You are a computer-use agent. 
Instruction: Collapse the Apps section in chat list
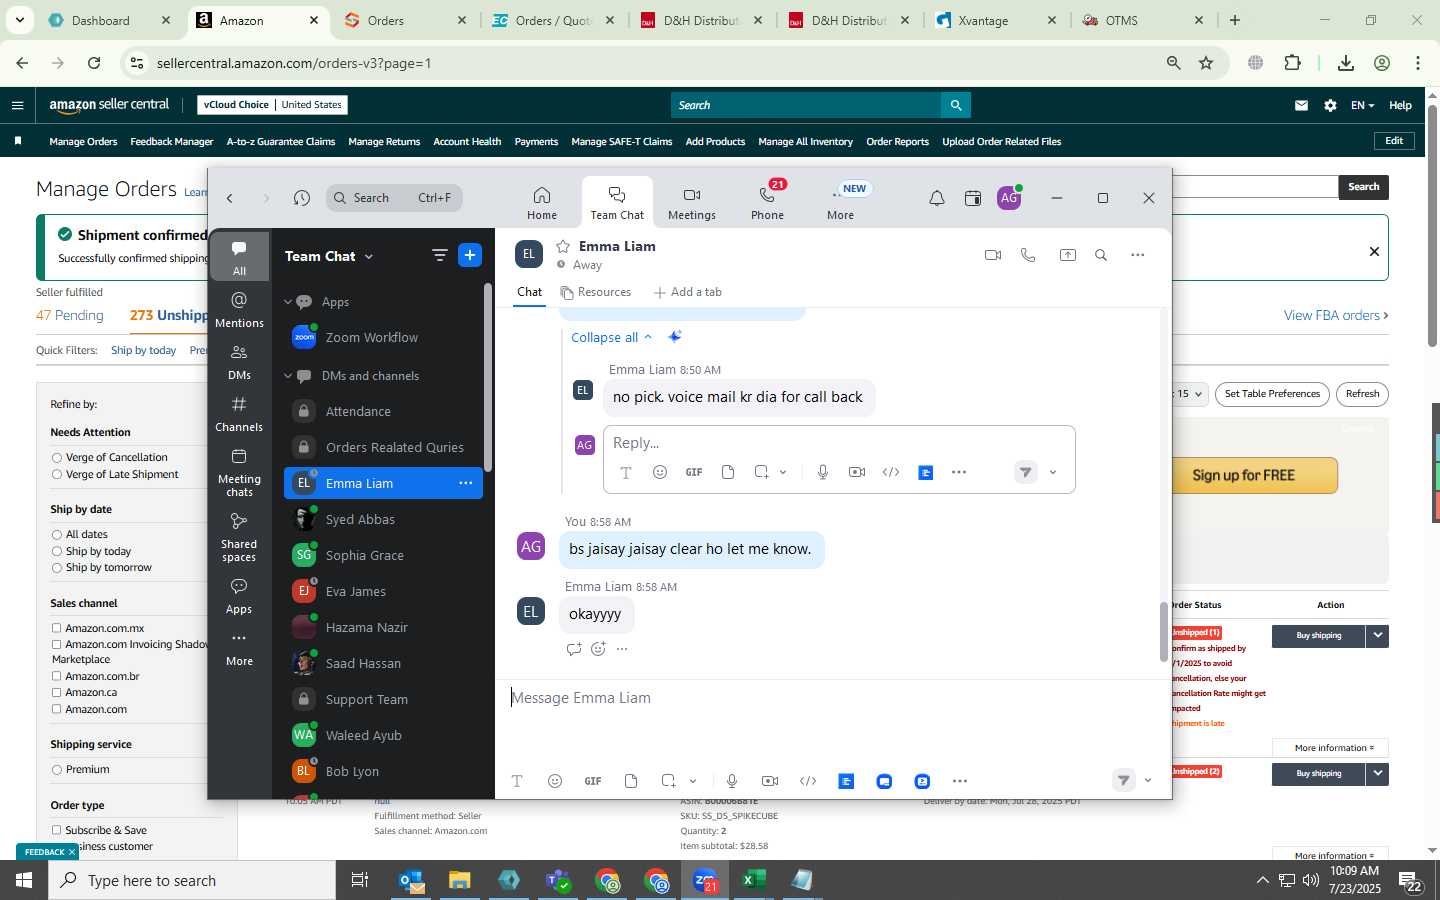(288, 302)
